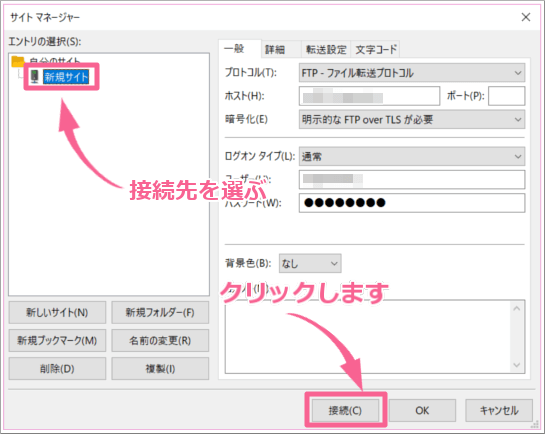Click the OK button
The image size is (545, 434).
point(422,410)
